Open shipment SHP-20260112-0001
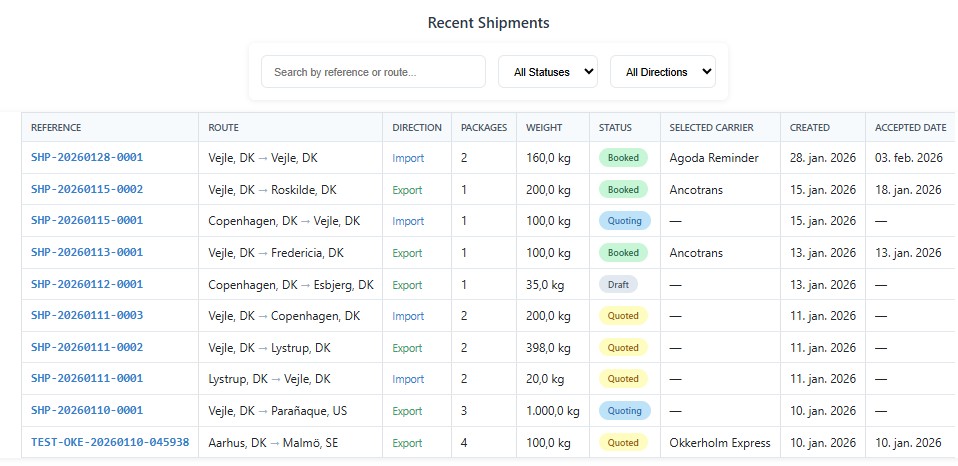This screenshot has height=466, width=958. tap(87, 284)
